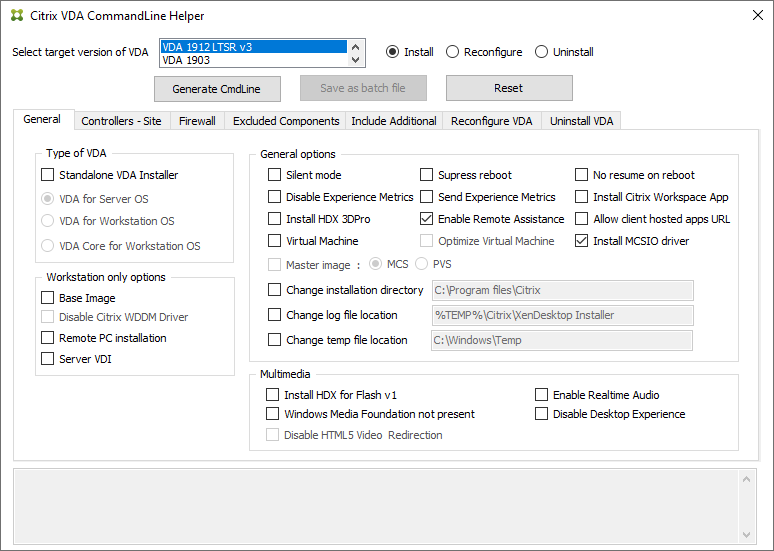Screen dimensions: 774x551
Task: Check Allow client hosted apps URL
Action: (581, 219)
